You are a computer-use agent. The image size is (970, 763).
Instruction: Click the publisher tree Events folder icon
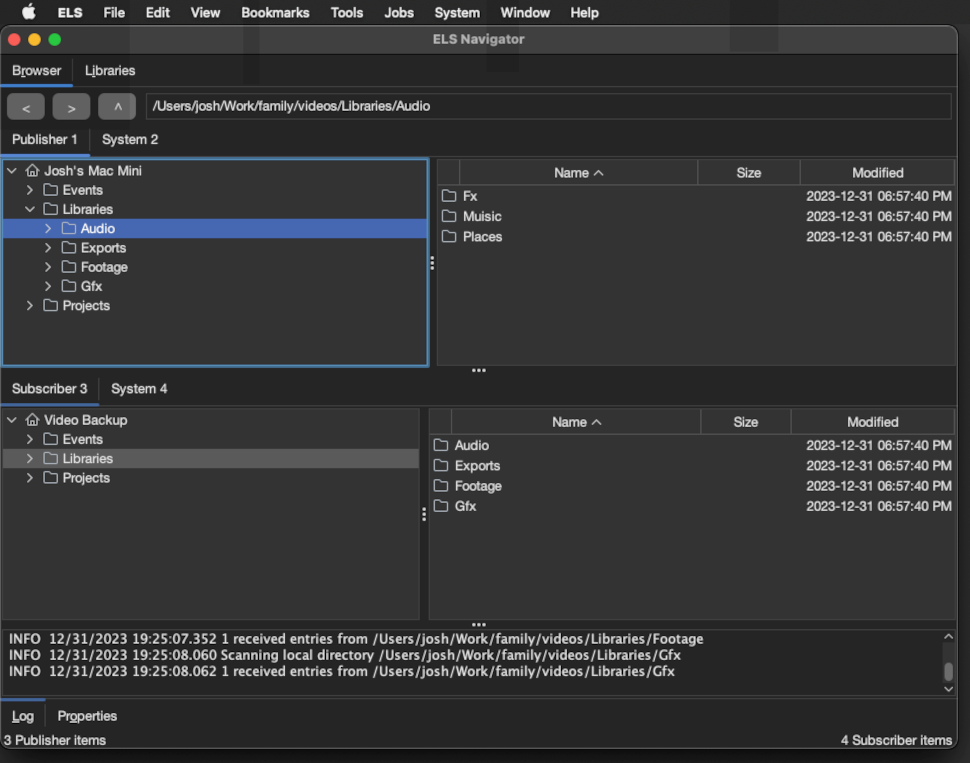pyautogui.click(x=51, y=190)
